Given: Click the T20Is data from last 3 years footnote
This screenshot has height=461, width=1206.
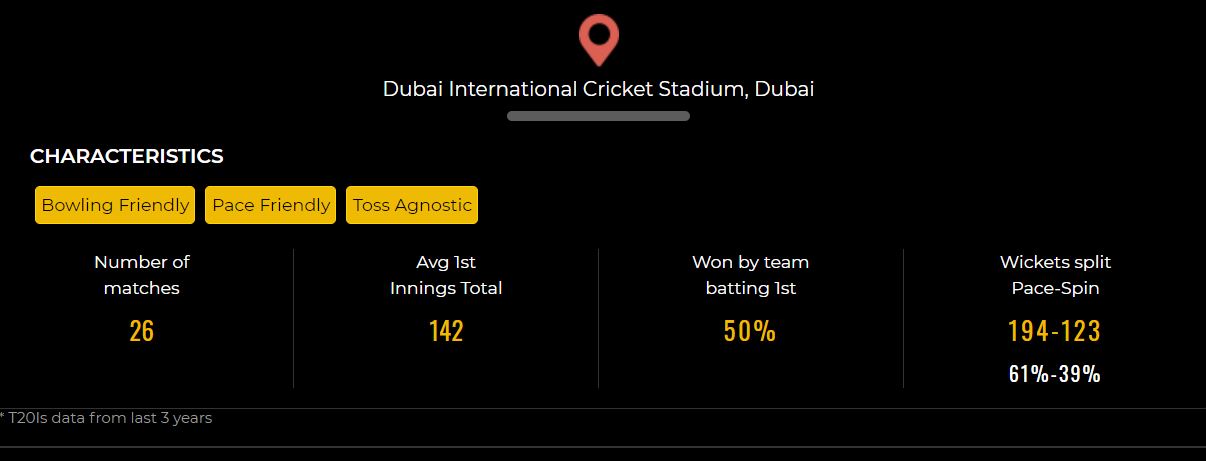Looking at the screenshot, I should coord(106,418).
